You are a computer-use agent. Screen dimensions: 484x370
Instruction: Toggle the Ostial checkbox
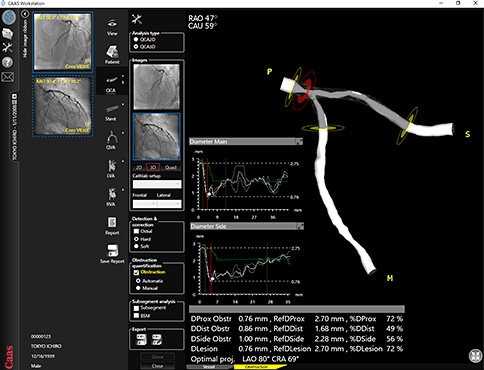coord(136,231)
